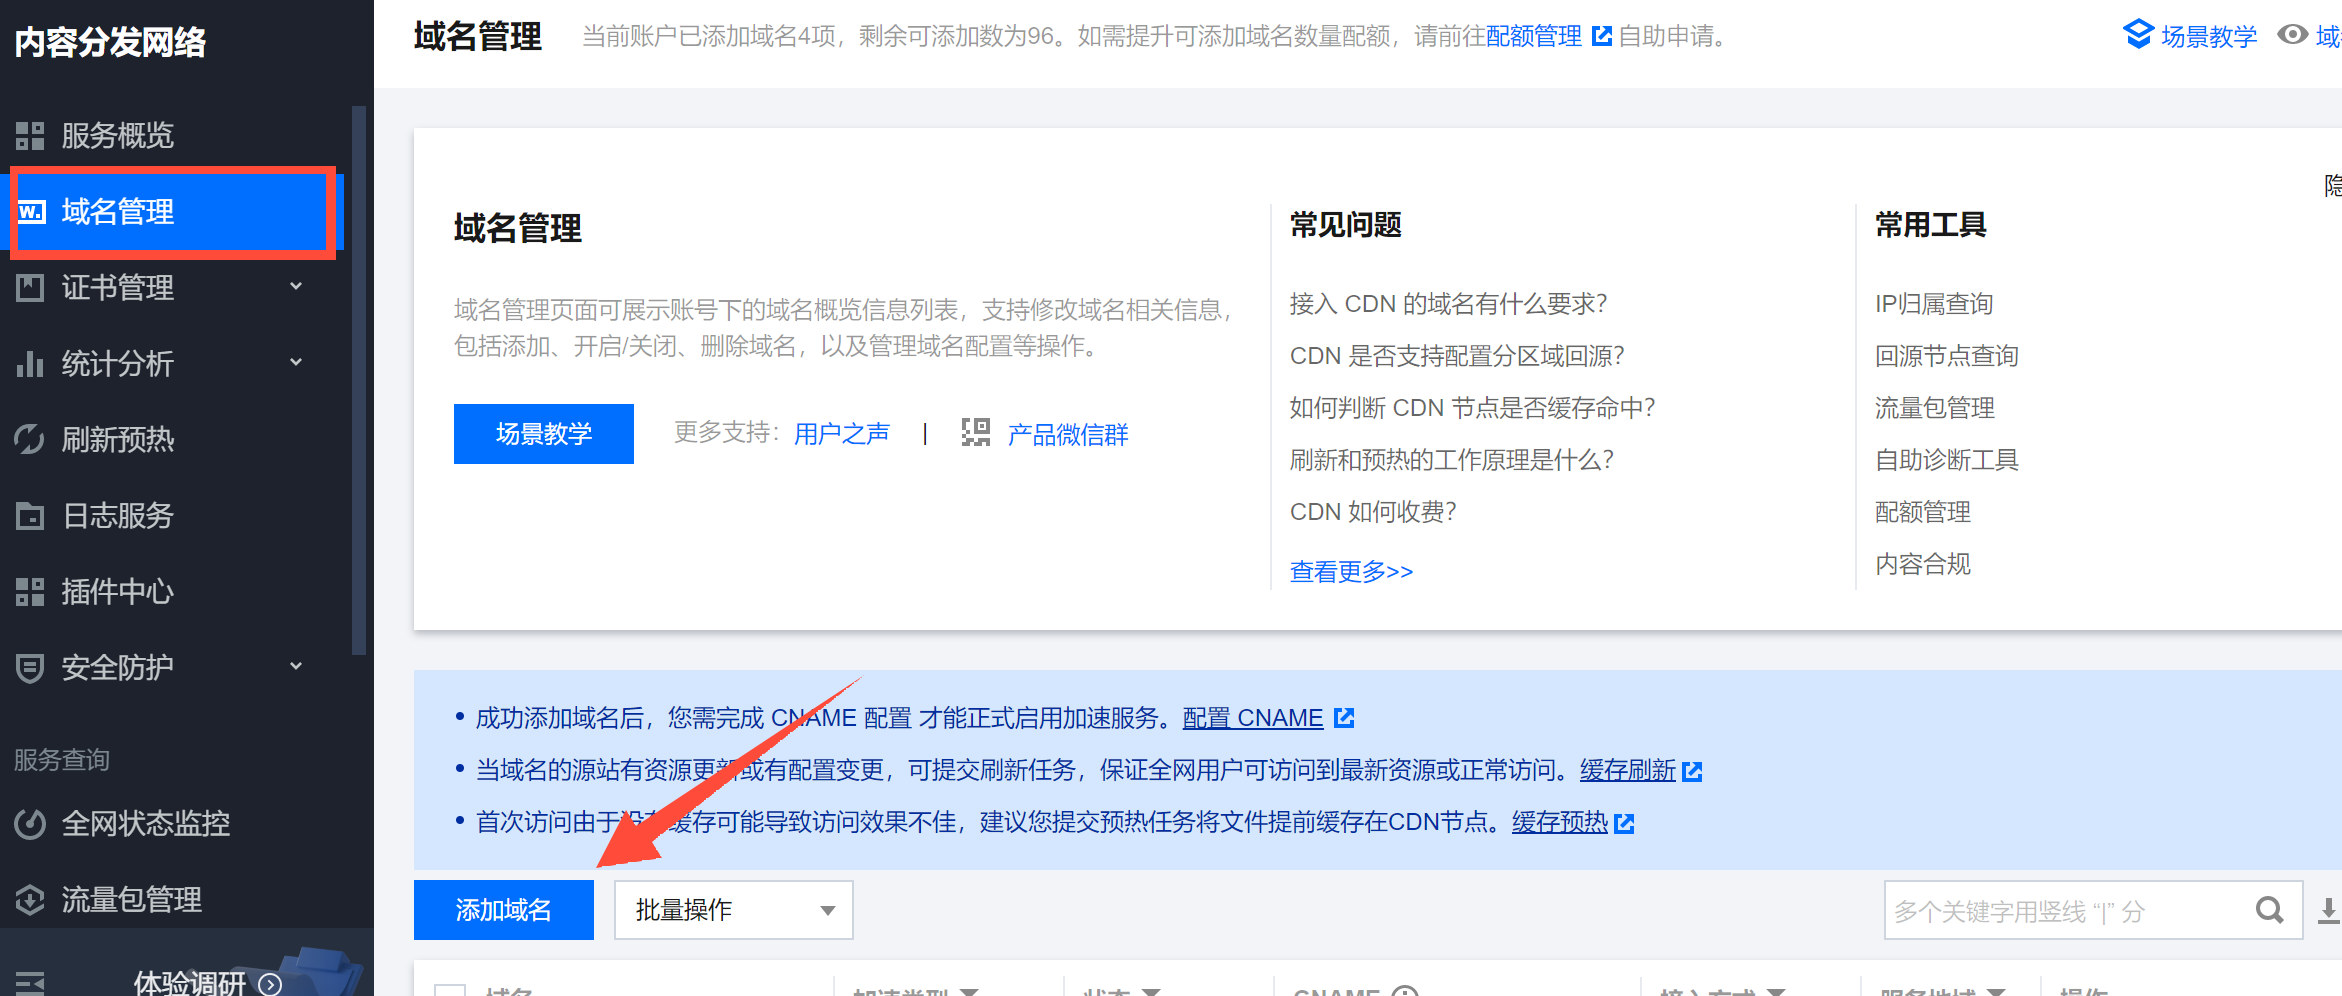Expand the 安全防护 chevron
The height and width of the screenshot is (996, 2342).
tap(296, 667)
